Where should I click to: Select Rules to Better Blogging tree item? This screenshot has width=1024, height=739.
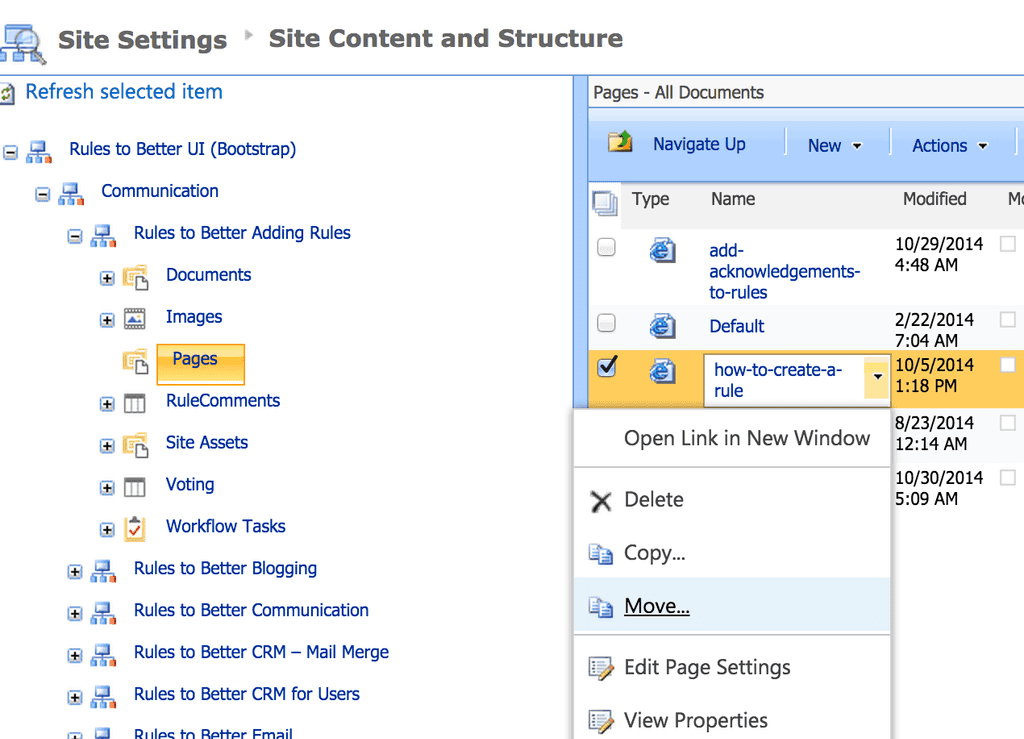tap(225, 569)
